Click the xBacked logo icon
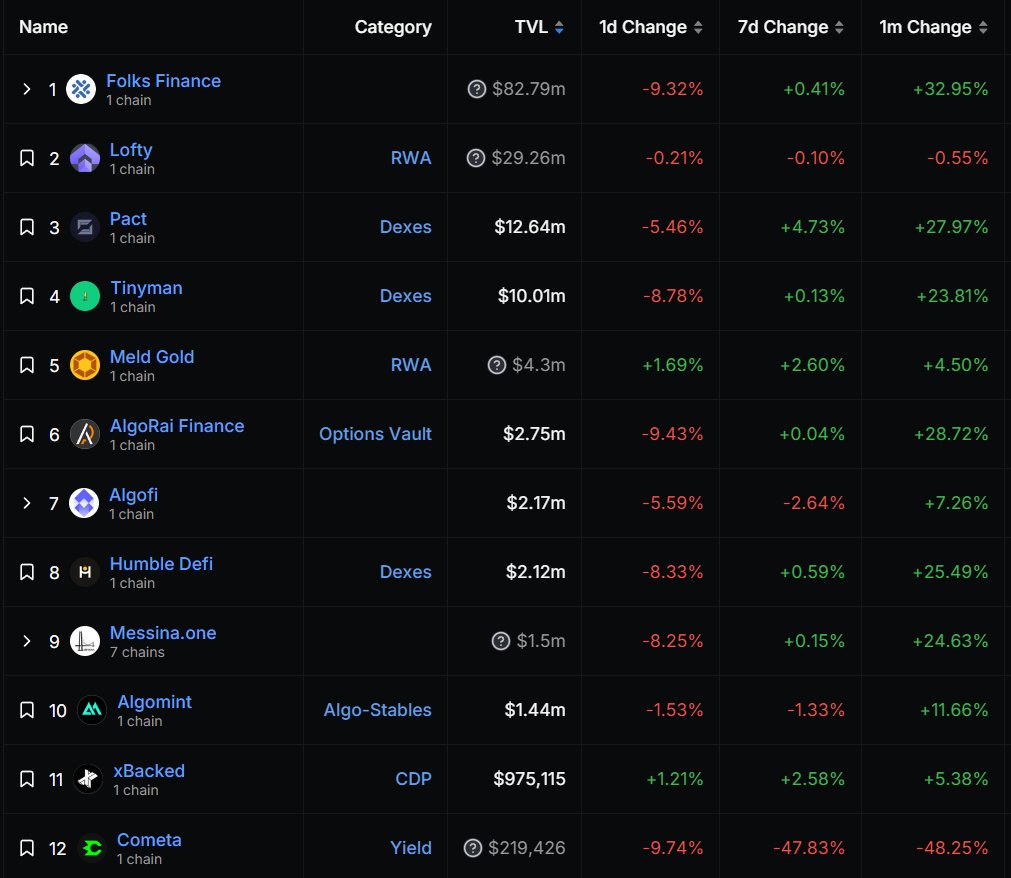Image resolution: width=1011 pixels, height=878 pixels. [88, 779]
